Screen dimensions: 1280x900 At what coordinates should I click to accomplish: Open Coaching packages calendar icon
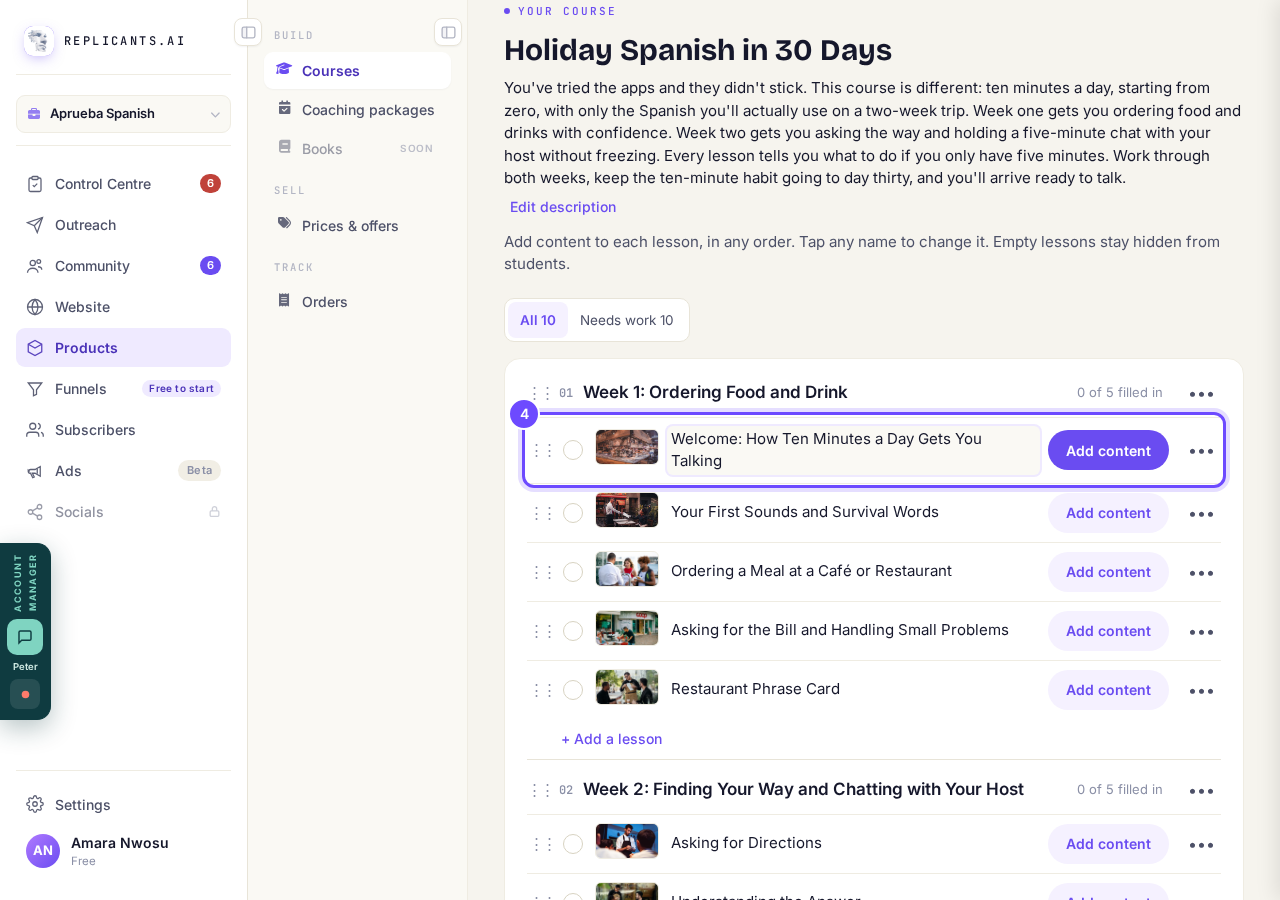tap(285, 108)
